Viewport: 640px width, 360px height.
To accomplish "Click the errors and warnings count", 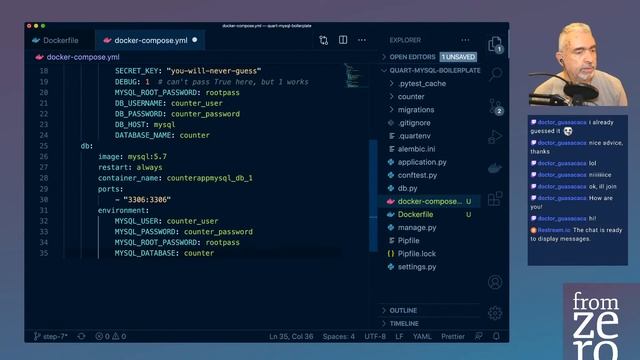I will (x=111, y=336).
